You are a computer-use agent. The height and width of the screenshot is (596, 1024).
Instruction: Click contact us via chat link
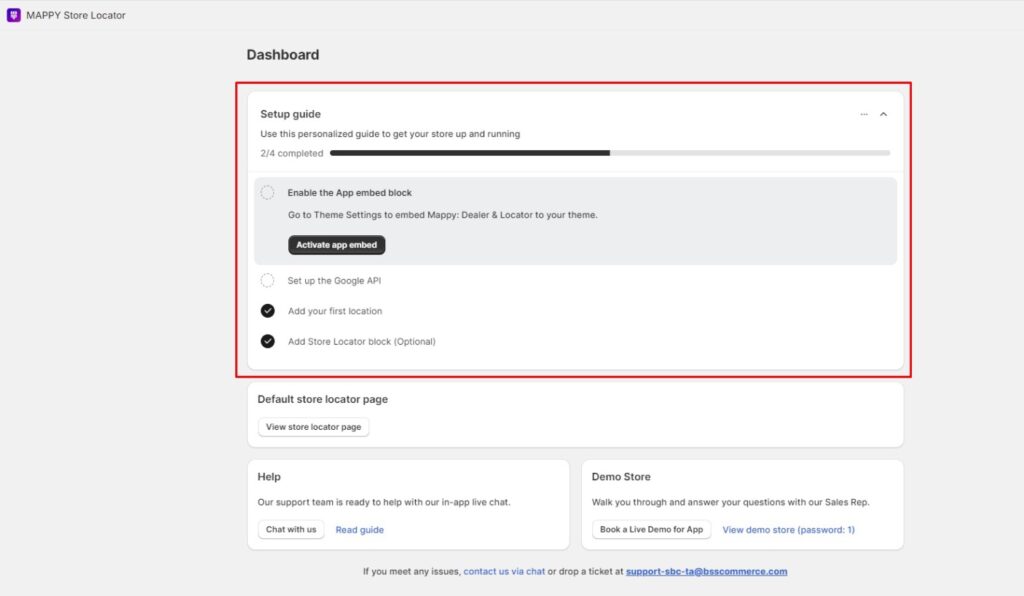[x=504, y=571]
